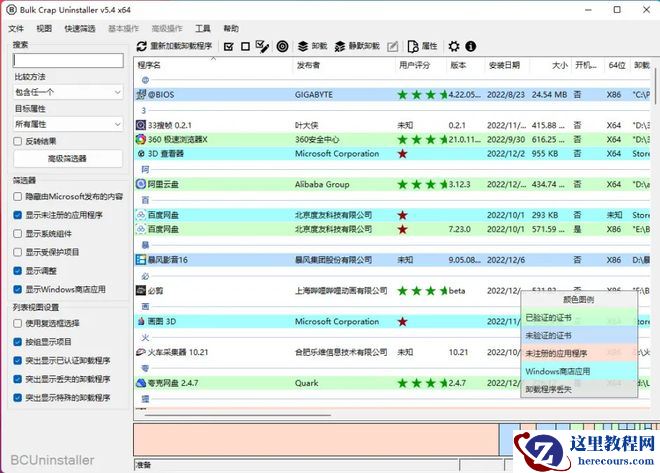Collapse the 百 group header
660x473 pixels.
[x=145, y=200]
